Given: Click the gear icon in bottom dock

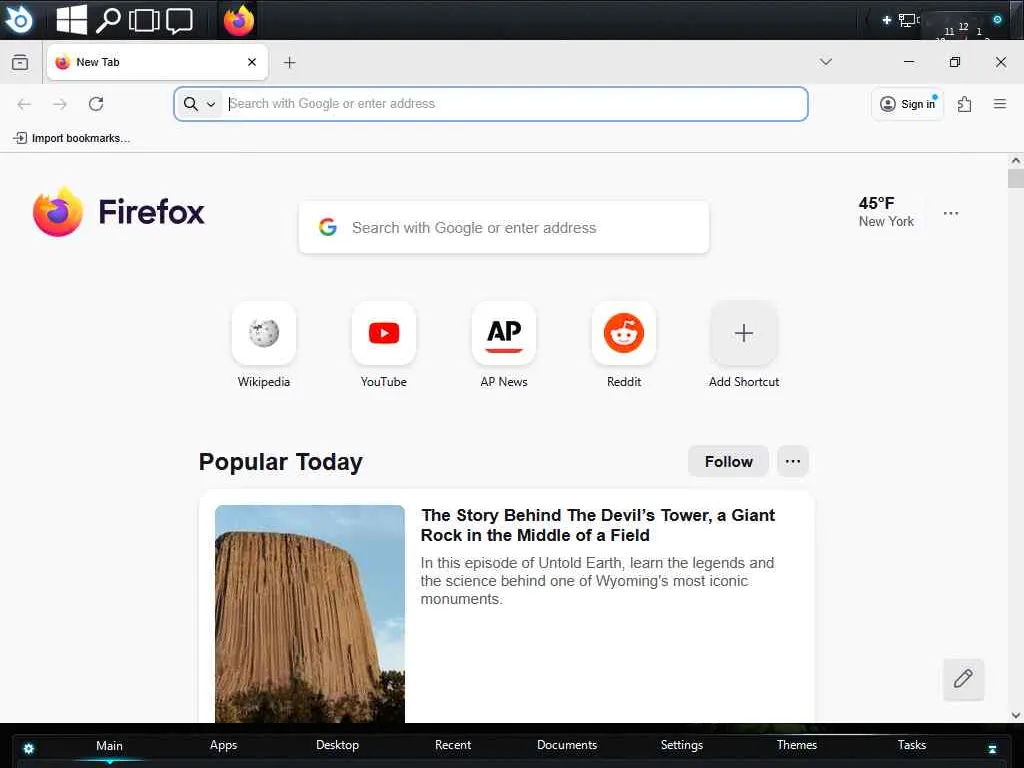Looking at the screenshot, I should pyautogui.click(x=29, y=748).
